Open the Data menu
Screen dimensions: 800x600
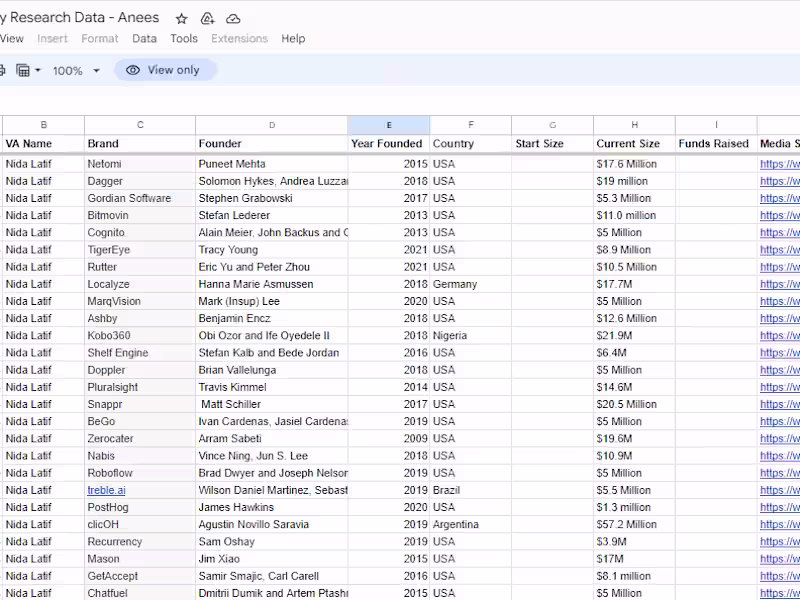[x=144, y=39]
